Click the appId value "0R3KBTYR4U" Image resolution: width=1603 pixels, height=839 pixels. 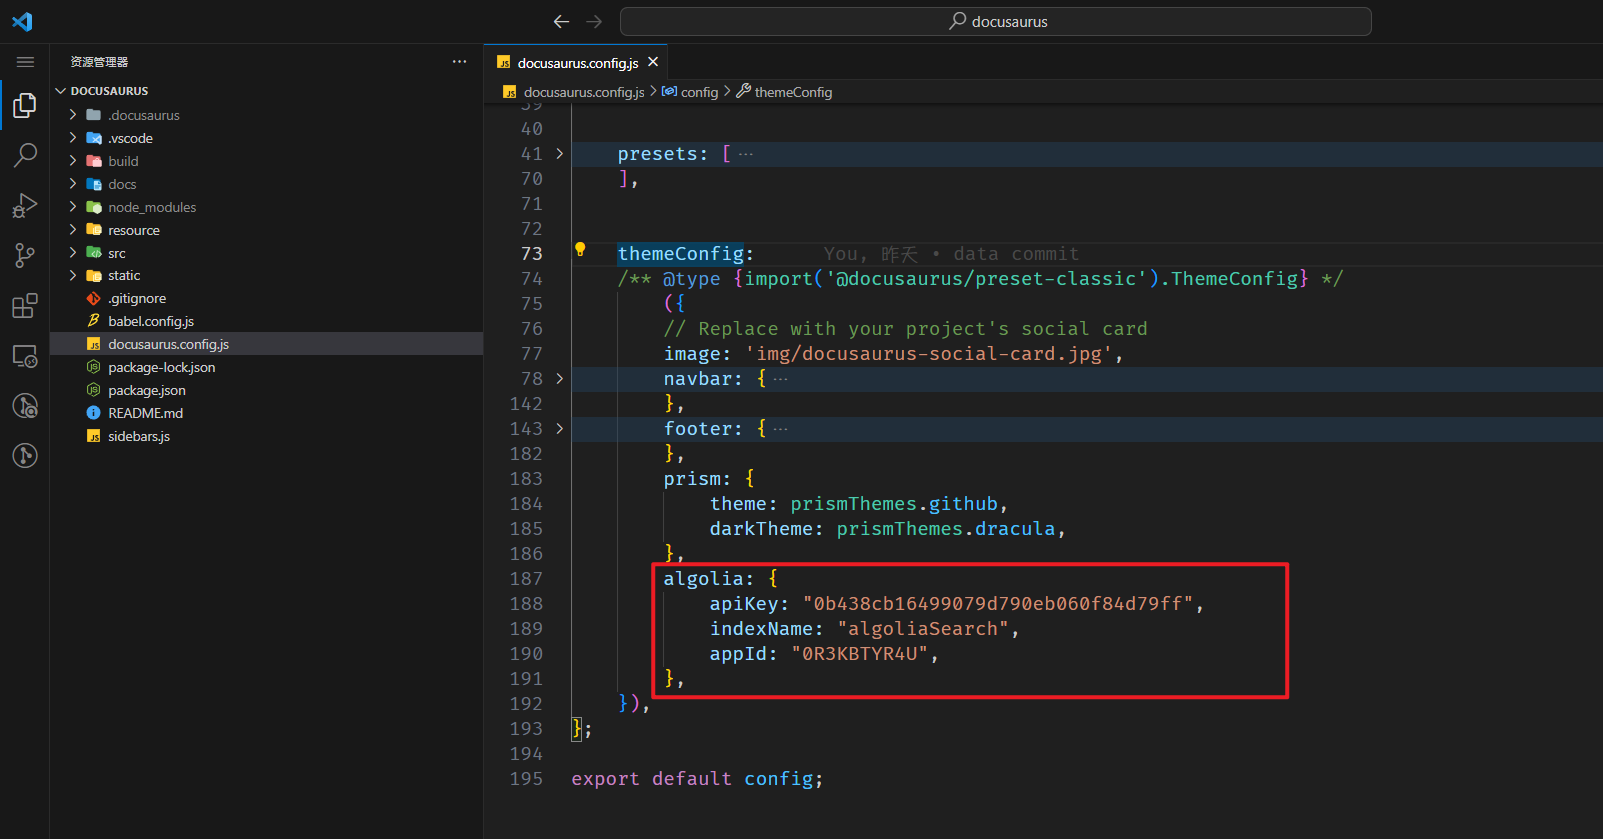pos(860,654)
